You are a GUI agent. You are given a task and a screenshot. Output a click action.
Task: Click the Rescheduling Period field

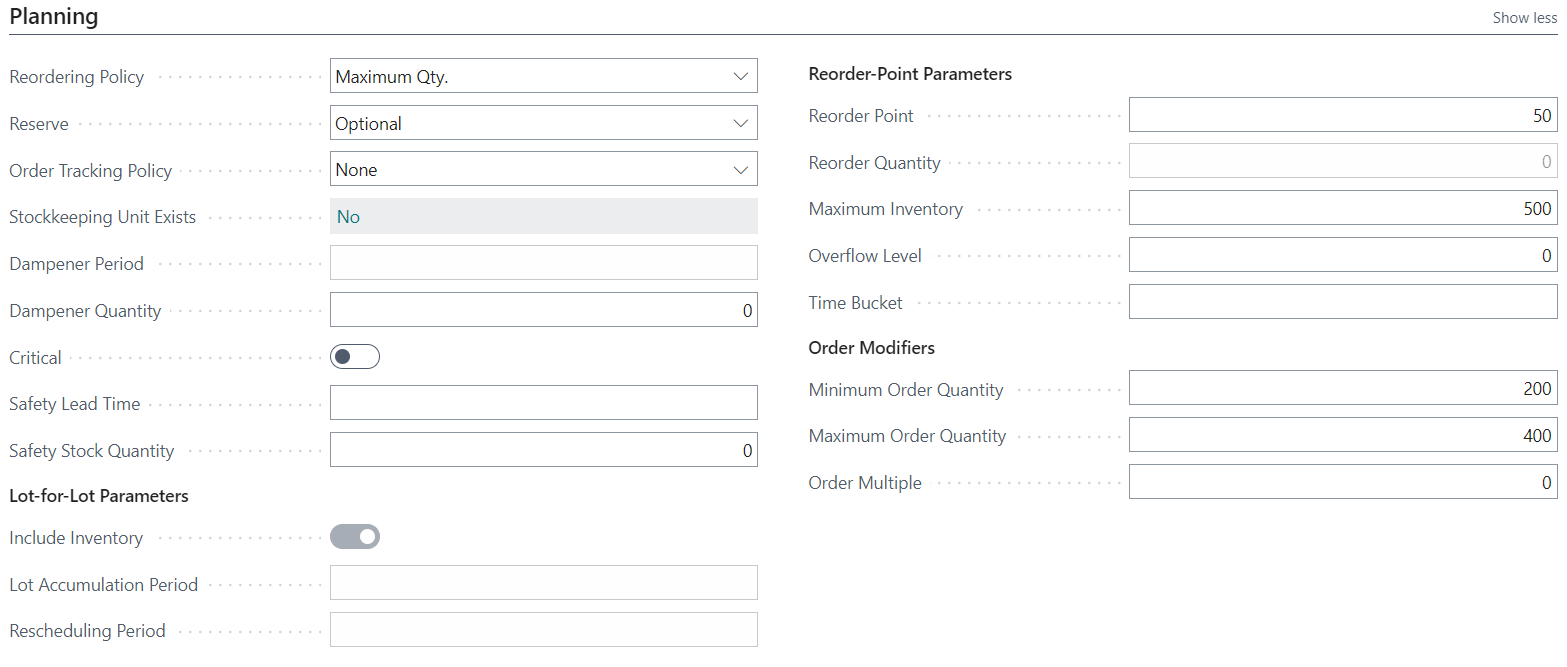click(x=543, y=628)
